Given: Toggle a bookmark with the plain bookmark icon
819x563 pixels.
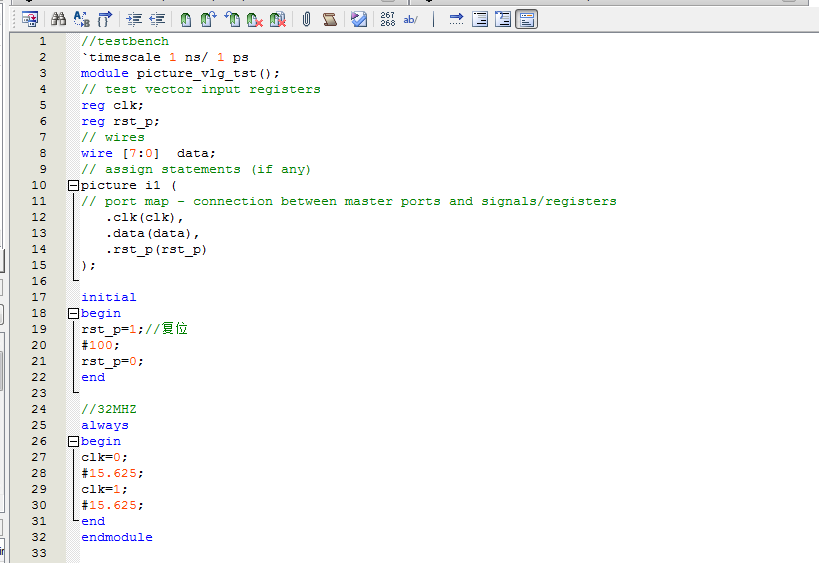Looking at the screenshot, I should 185,19.
